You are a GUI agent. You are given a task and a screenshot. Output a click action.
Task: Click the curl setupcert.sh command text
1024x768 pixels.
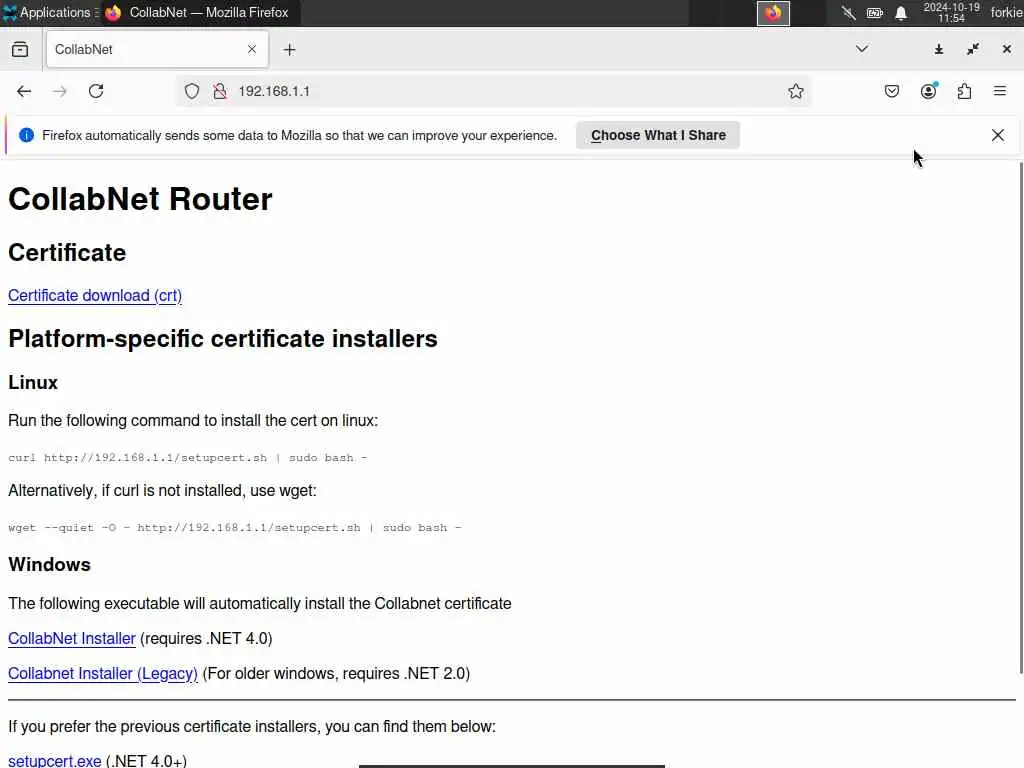pyautogui.click(x=187, y=458)
